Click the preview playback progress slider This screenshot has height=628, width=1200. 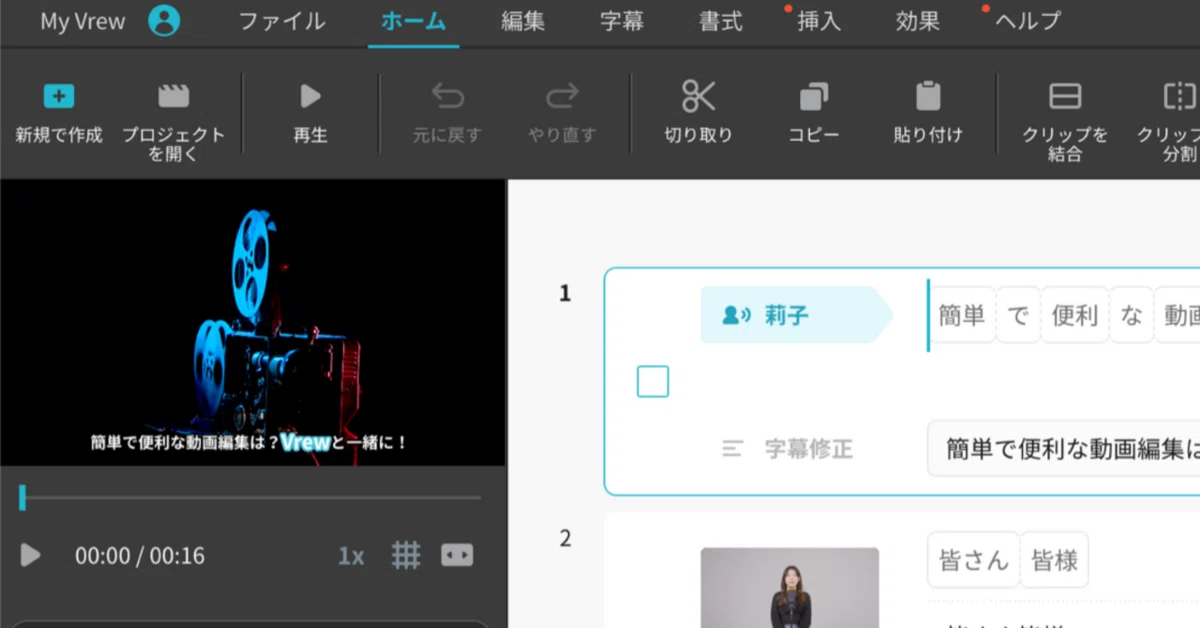pos(250,497)
